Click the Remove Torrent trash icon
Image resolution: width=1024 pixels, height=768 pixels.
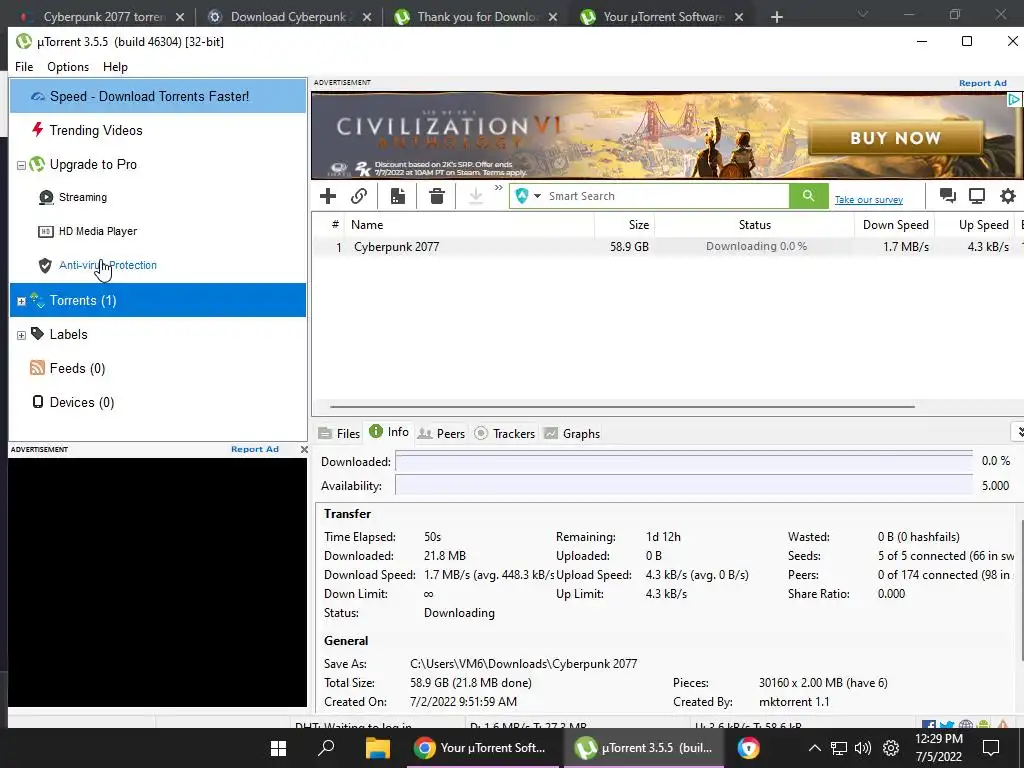pos(437,196)
